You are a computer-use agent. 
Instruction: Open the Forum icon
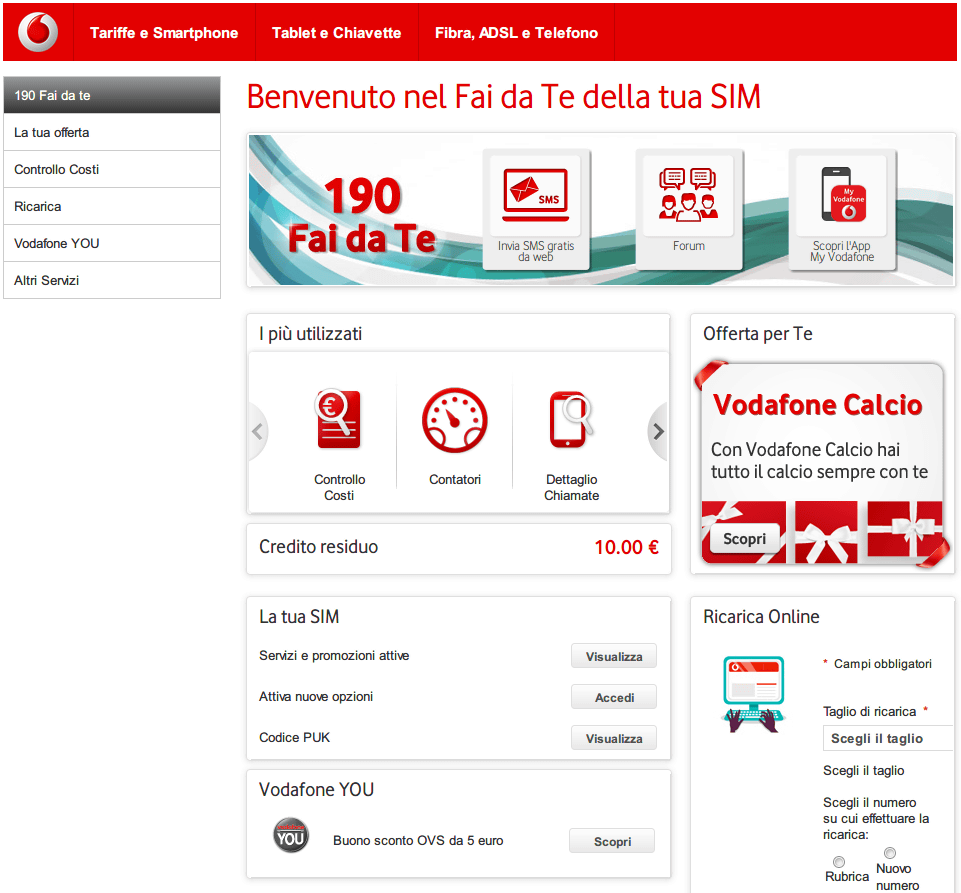click(x=688, y=209)
